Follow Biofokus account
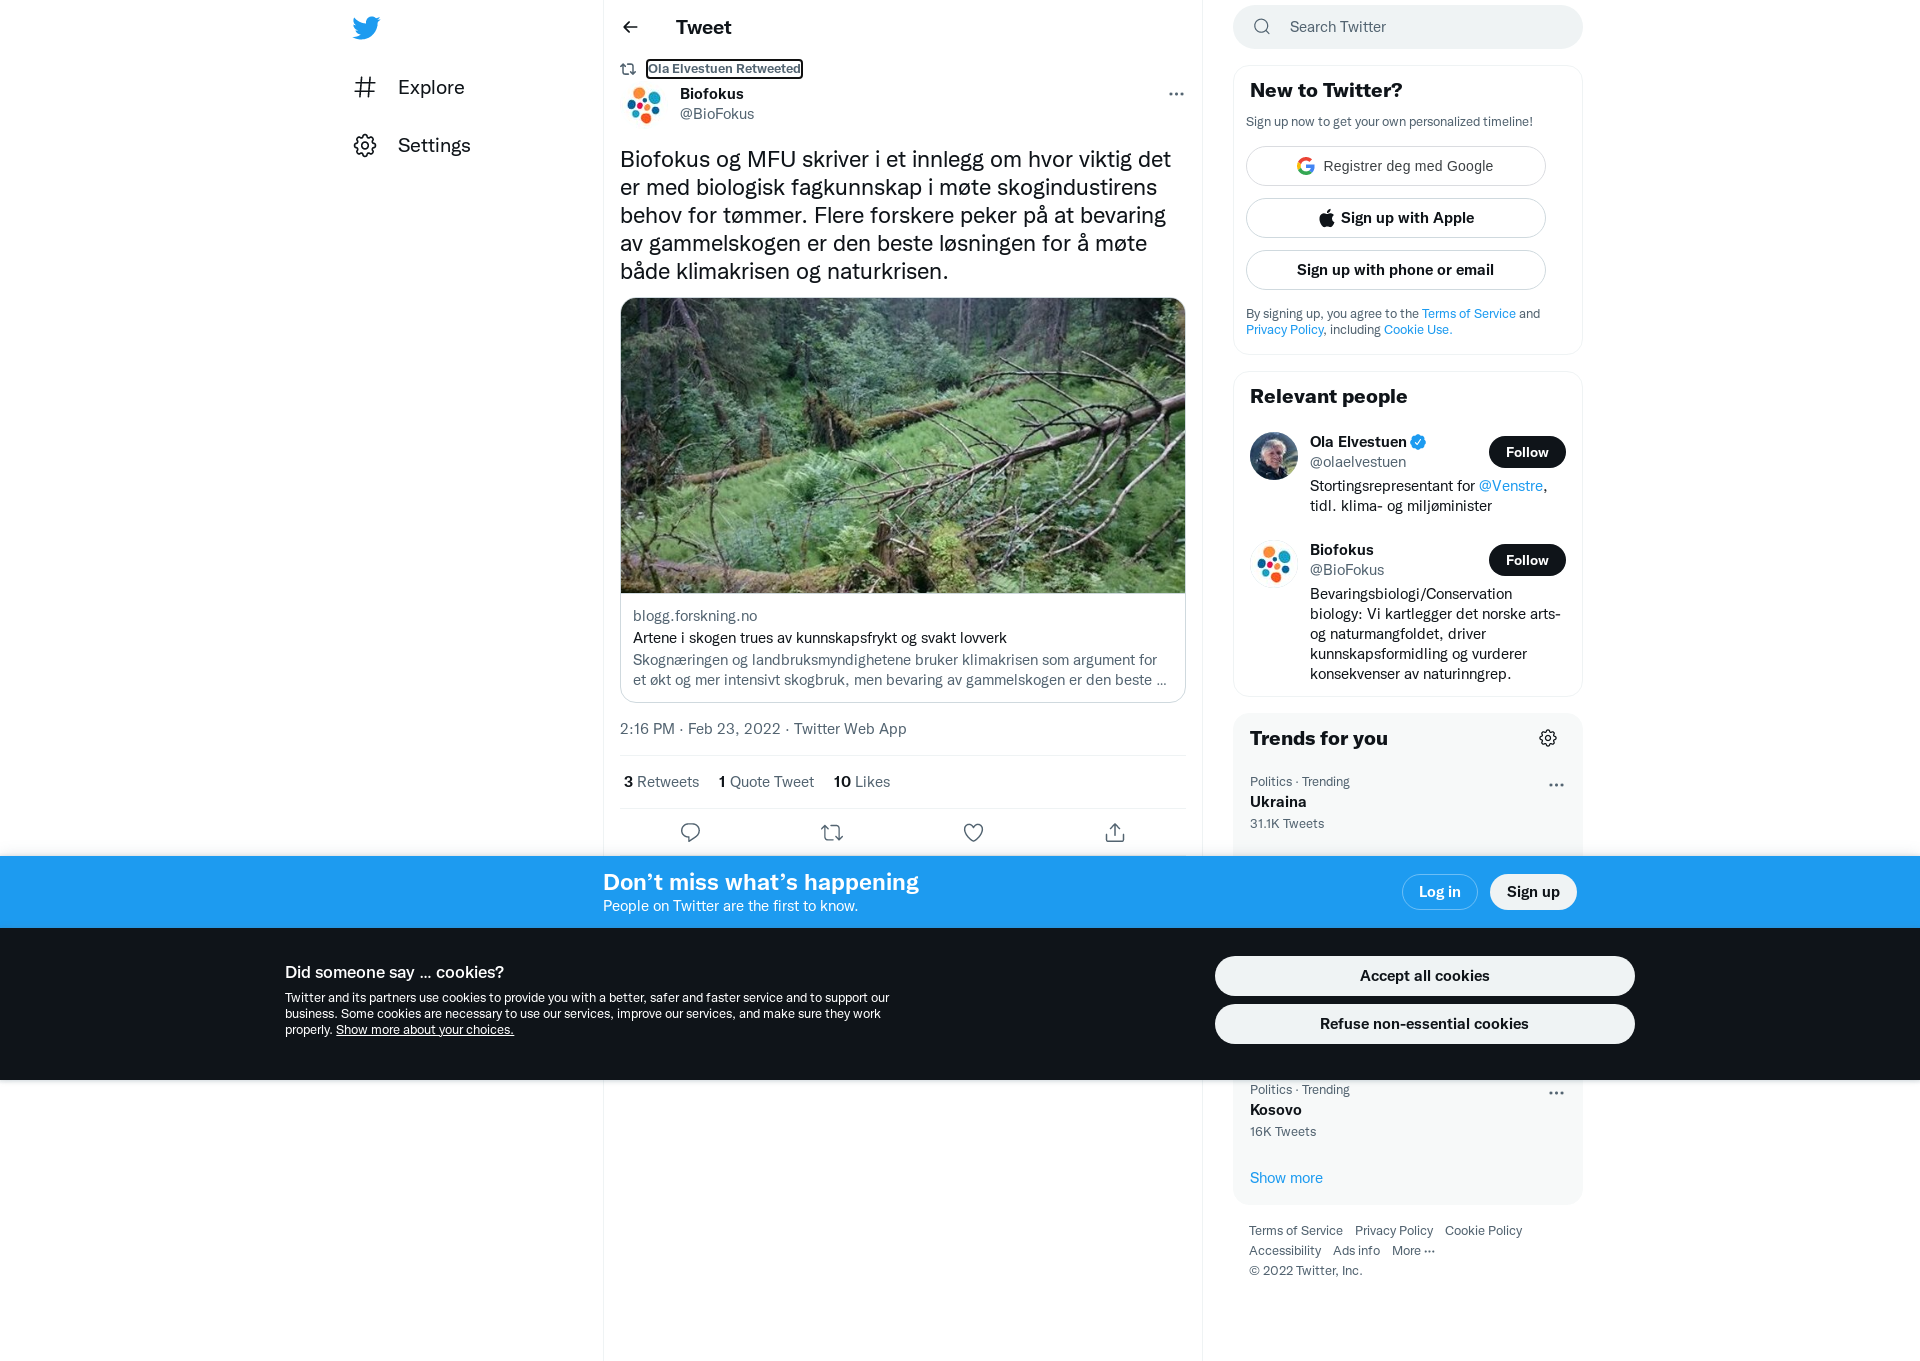 (x=1527, y=560)
